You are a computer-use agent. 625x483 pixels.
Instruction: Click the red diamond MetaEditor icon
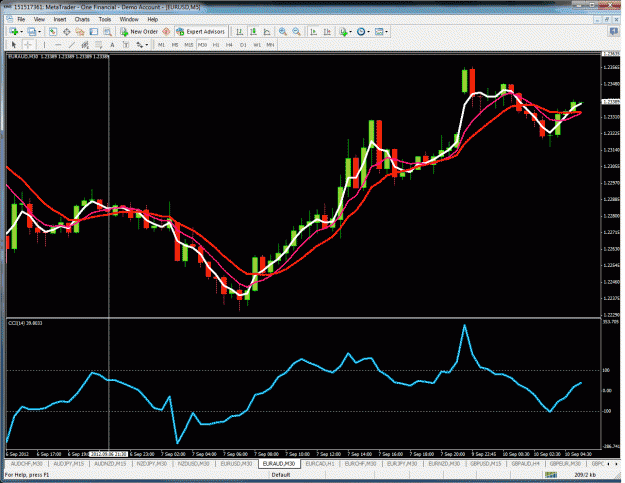166,31
